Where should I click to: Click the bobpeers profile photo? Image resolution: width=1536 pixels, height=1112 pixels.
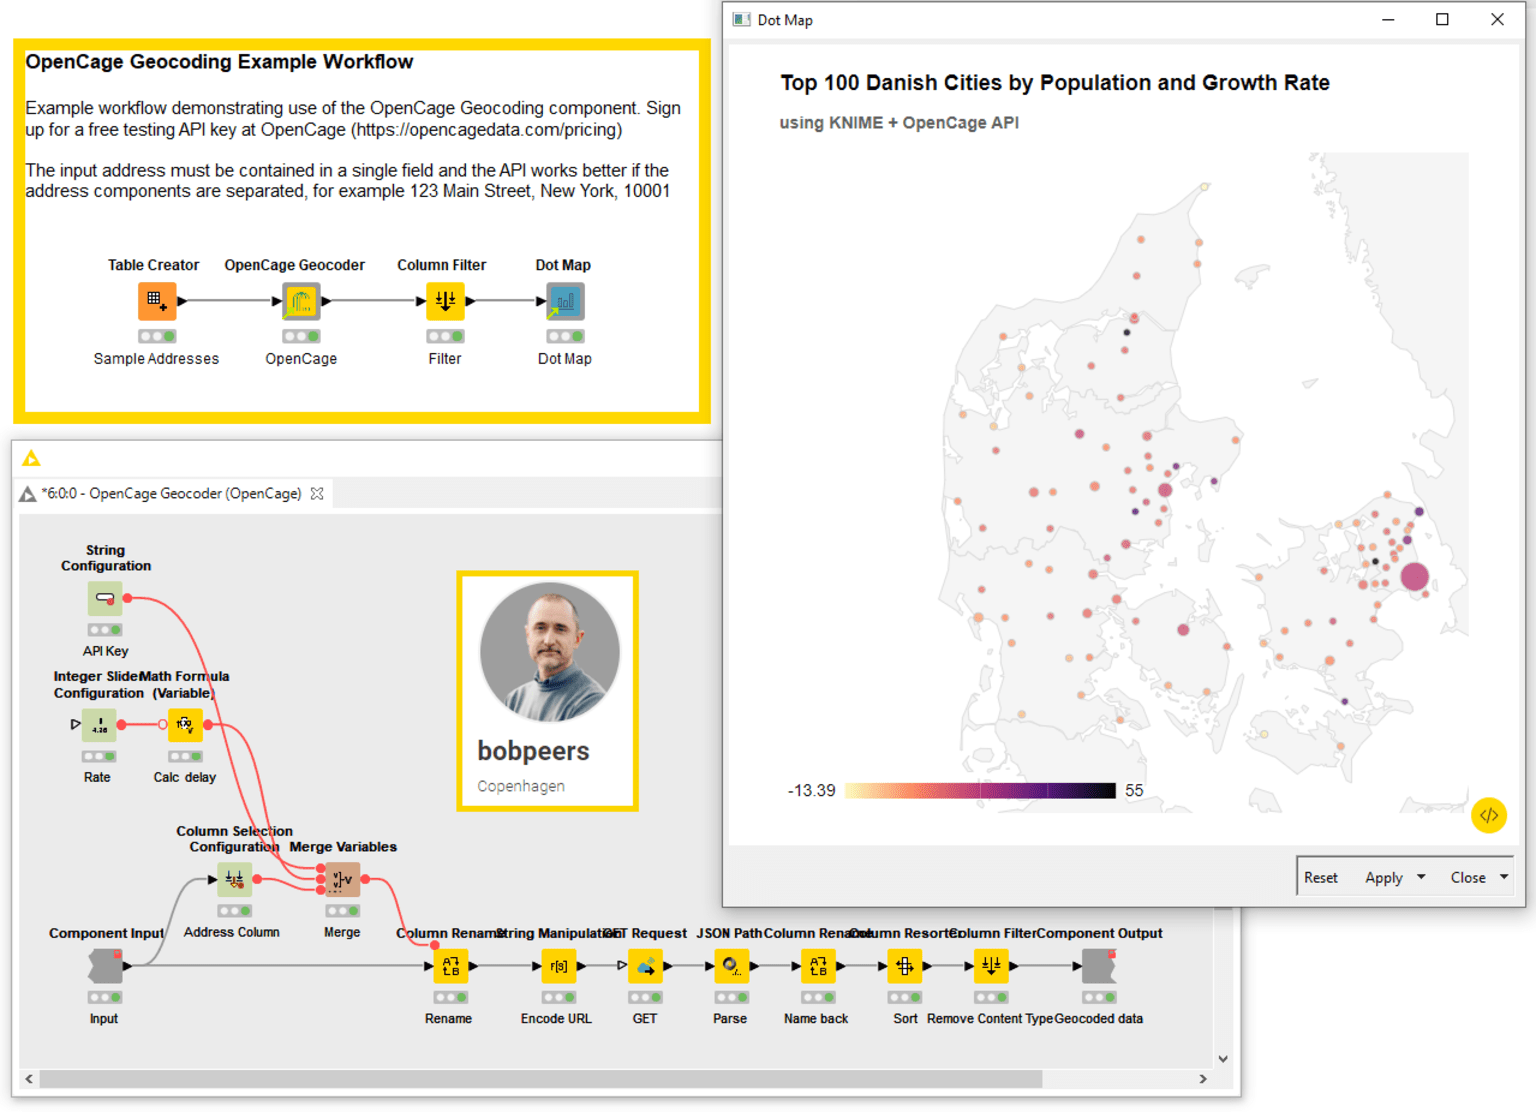(549, 652)
